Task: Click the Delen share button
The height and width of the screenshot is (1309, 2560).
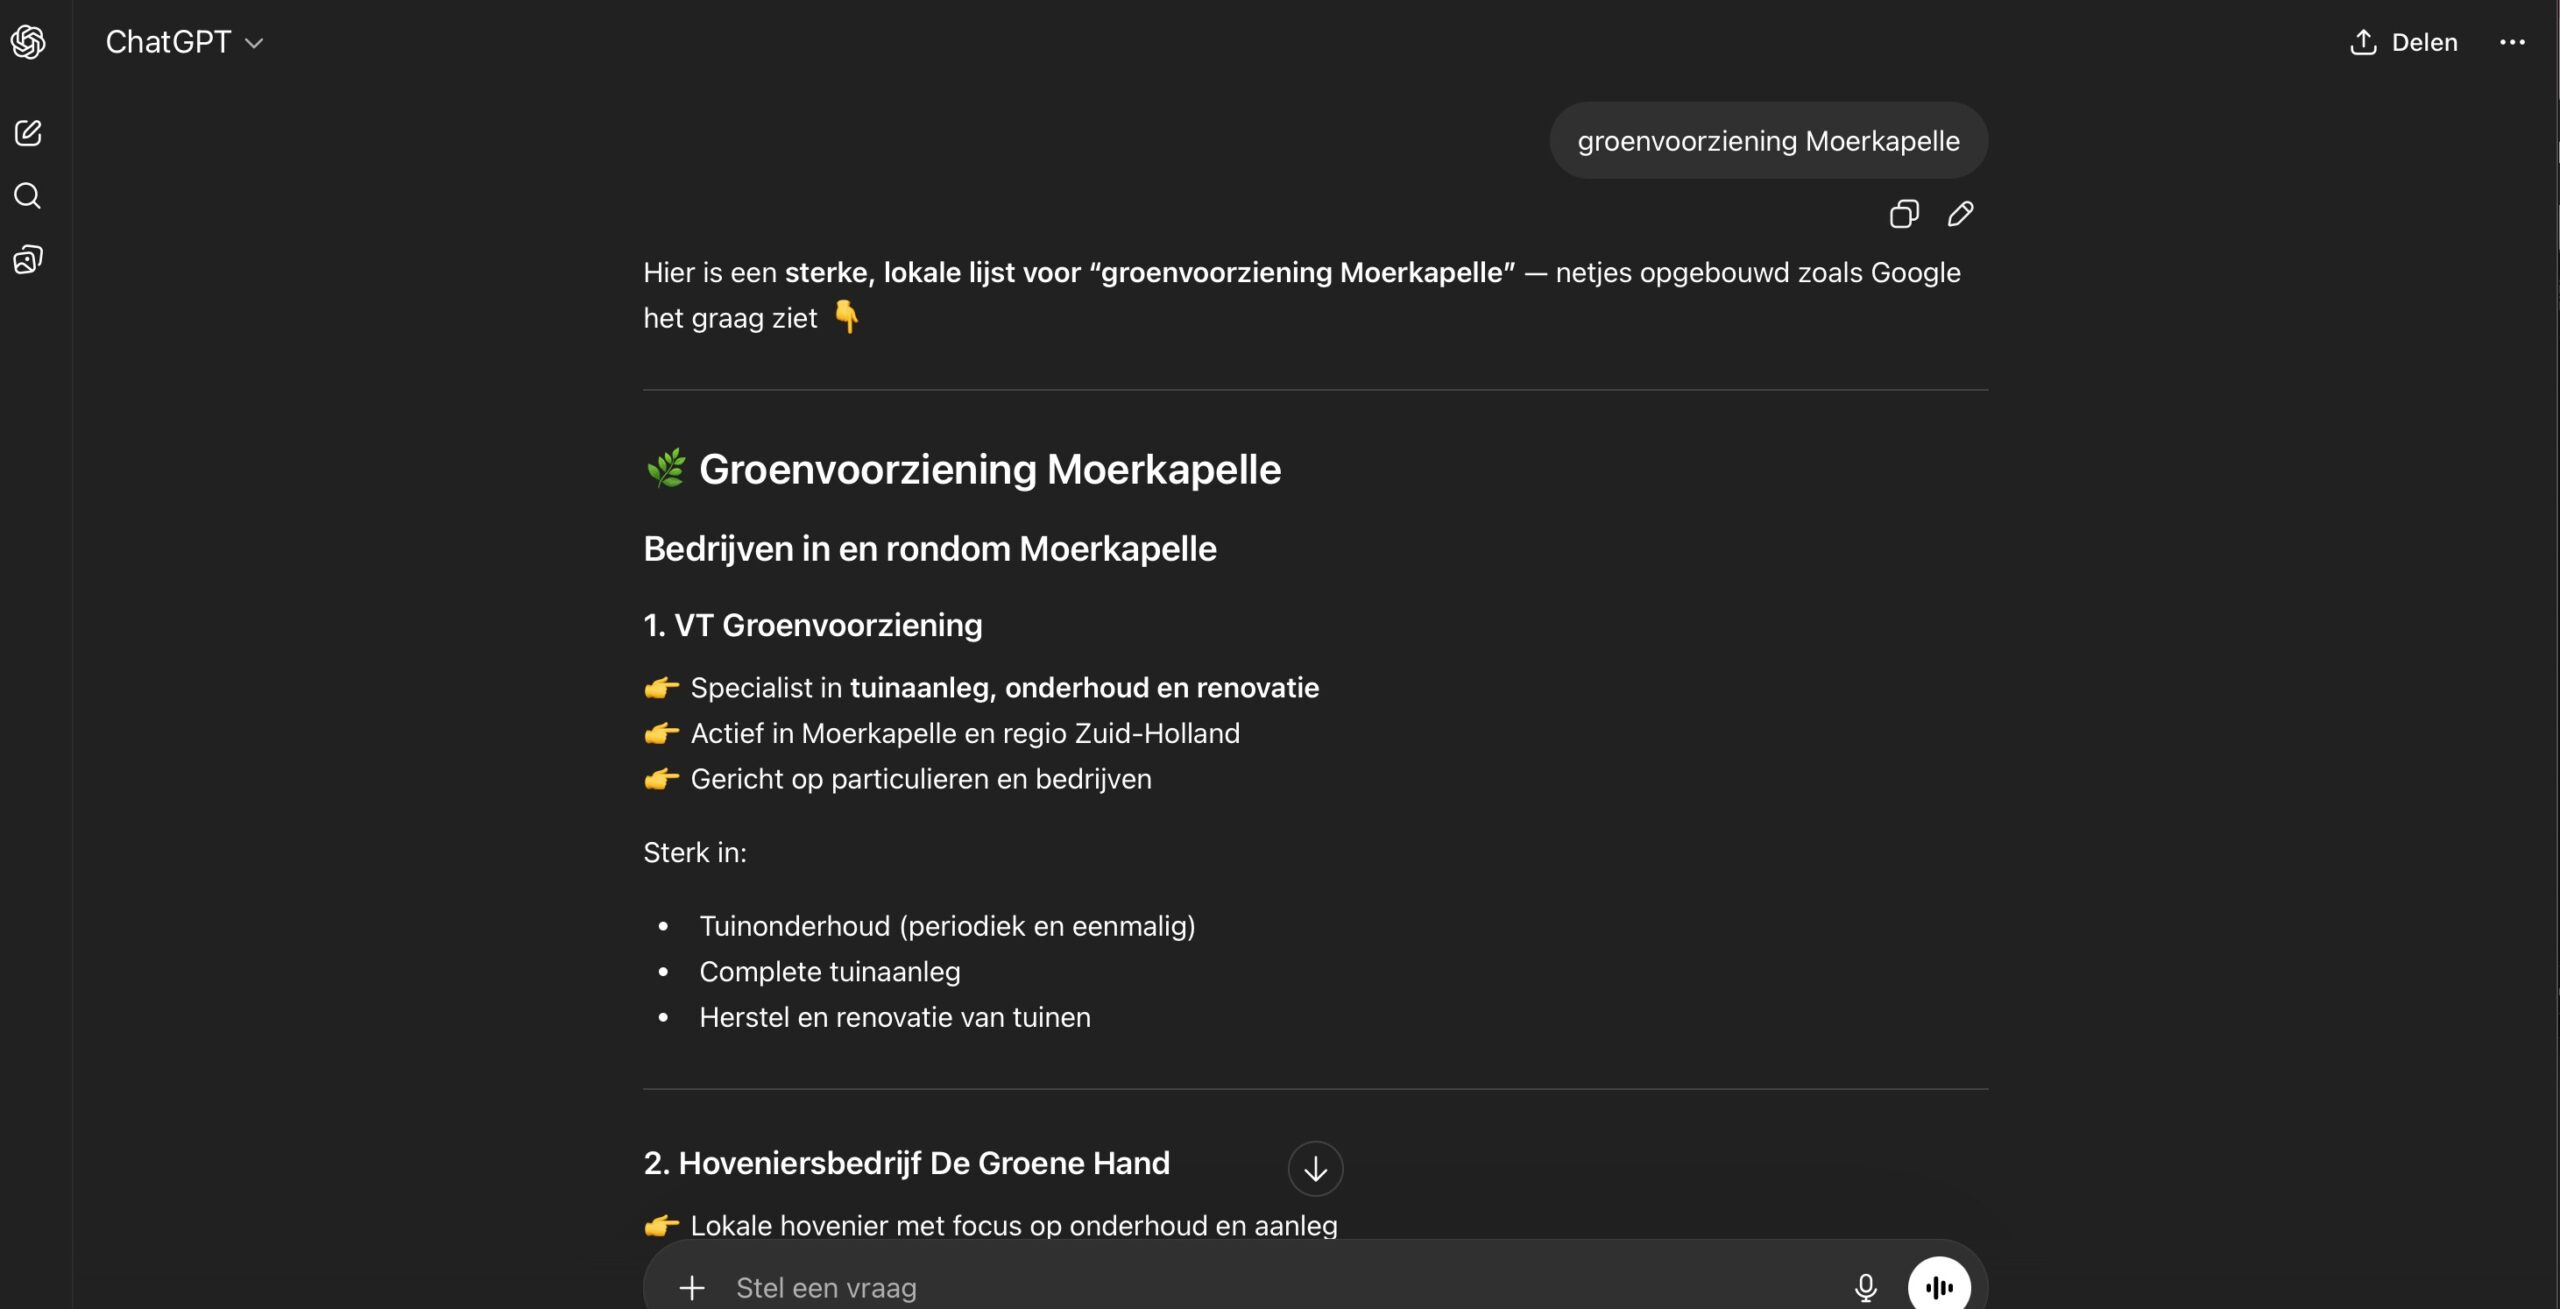Action: (x=2403, y=42)
